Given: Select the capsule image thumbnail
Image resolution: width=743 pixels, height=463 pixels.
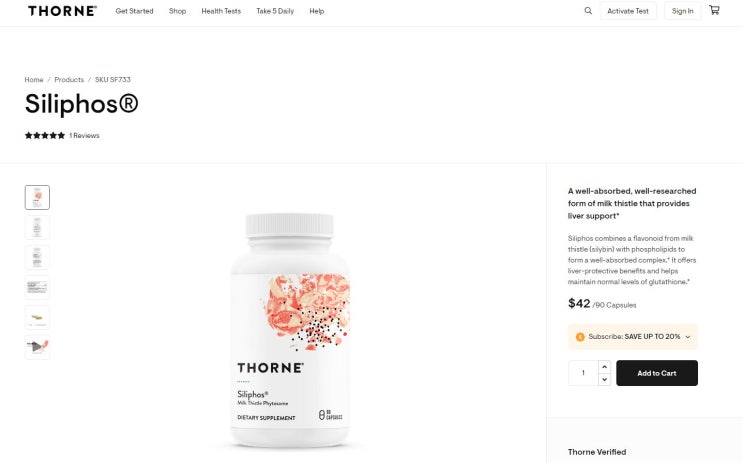Looking at the screenshot, I should [x=37, y=317].
